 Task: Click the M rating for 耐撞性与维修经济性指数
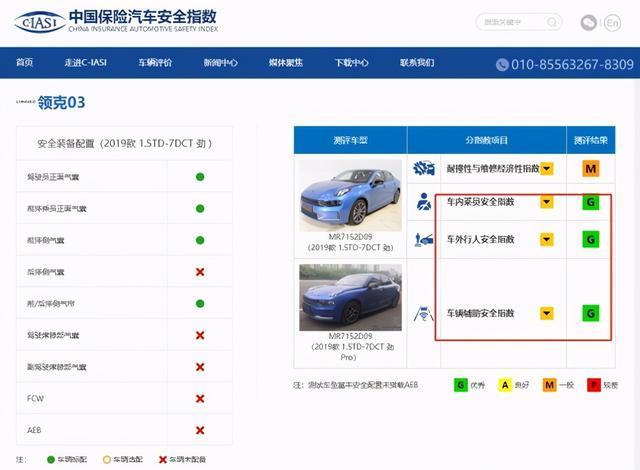(x=591, y=168)
